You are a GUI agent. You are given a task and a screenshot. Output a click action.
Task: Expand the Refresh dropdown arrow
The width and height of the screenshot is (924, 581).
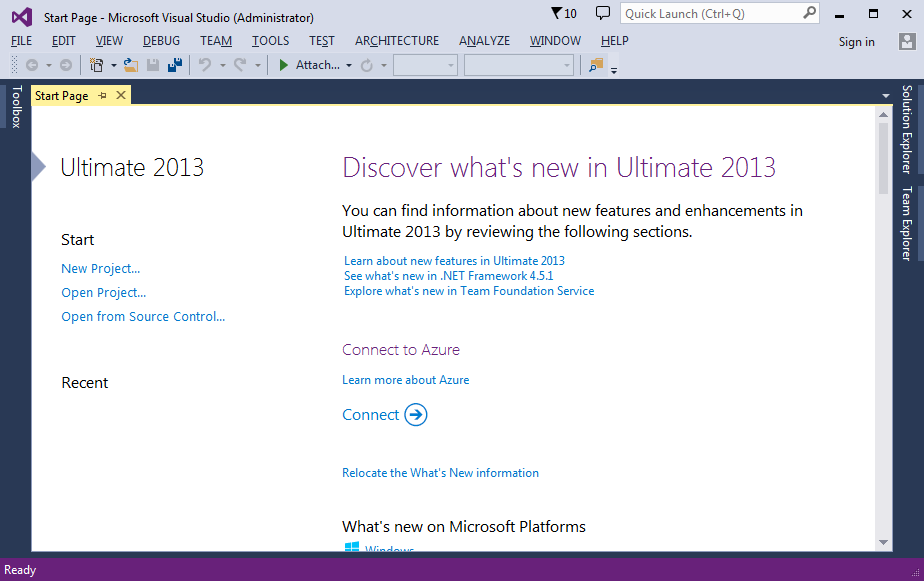click(384, 65)
